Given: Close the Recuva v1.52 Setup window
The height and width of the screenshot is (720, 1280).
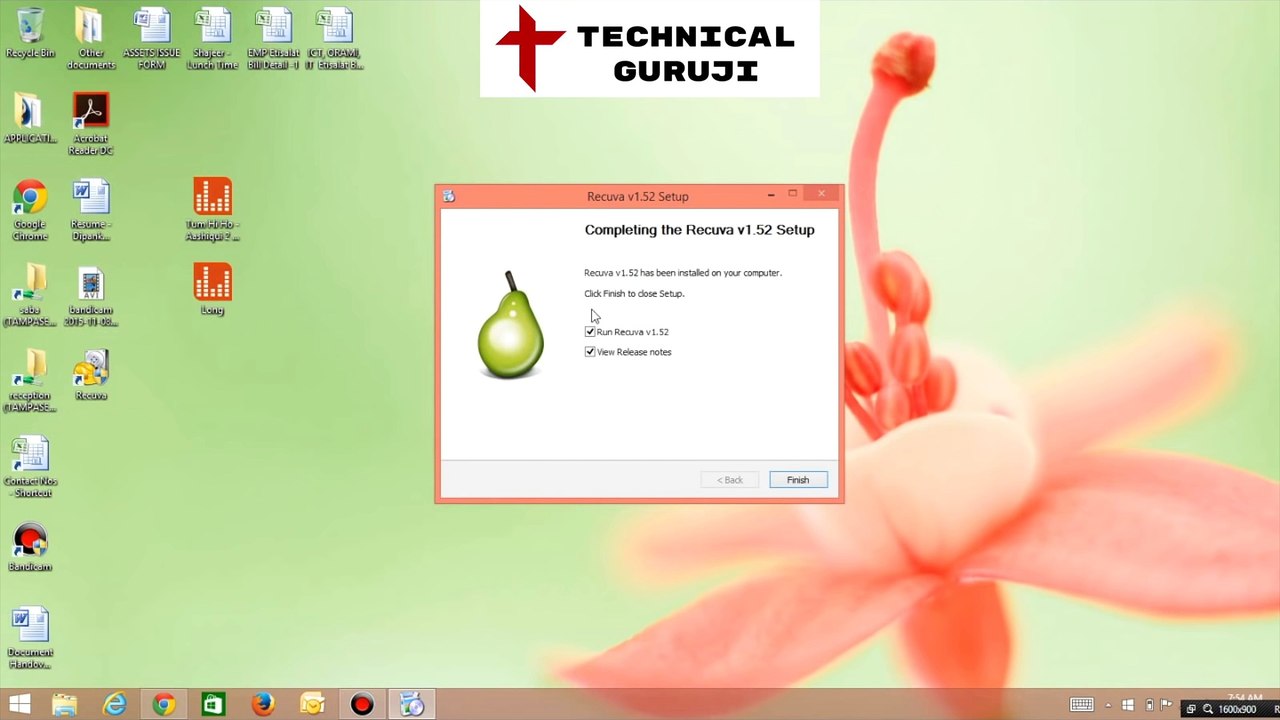Looking at the screenshot, I should (x=822, y=194).
